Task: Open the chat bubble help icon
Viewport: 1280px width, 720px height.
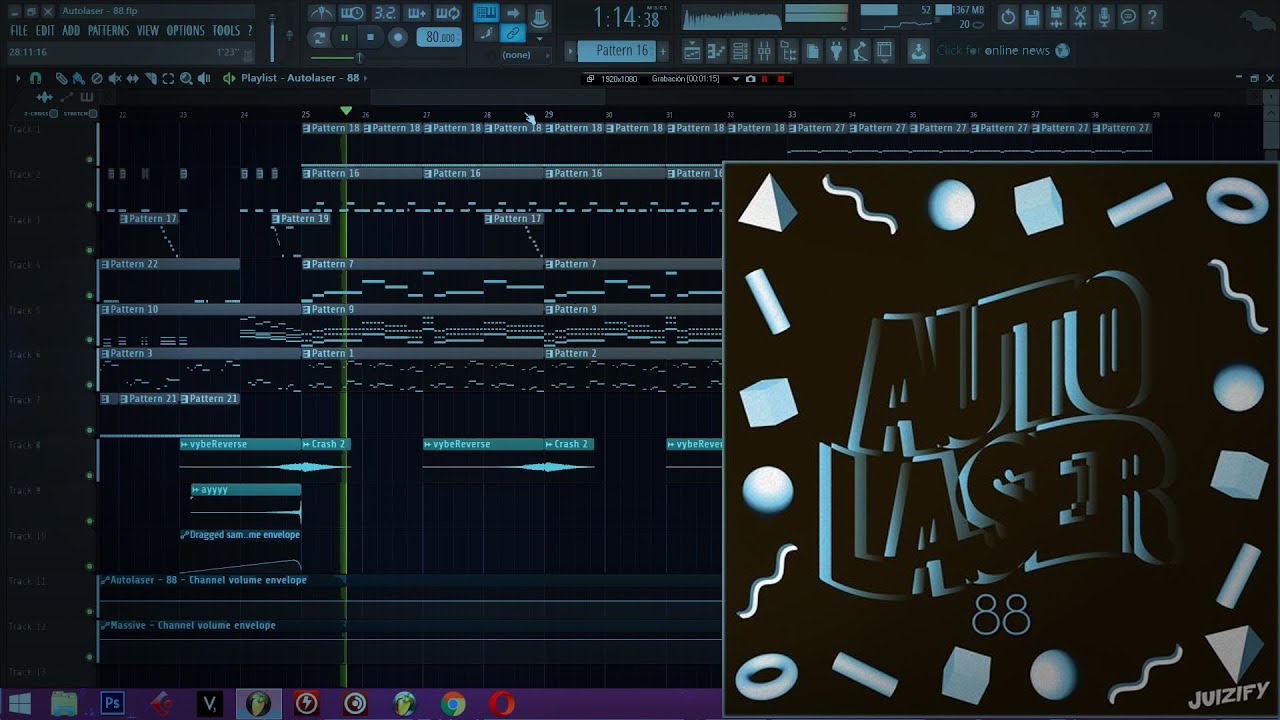Action: pyautogui.click(x=1128, y=17)
